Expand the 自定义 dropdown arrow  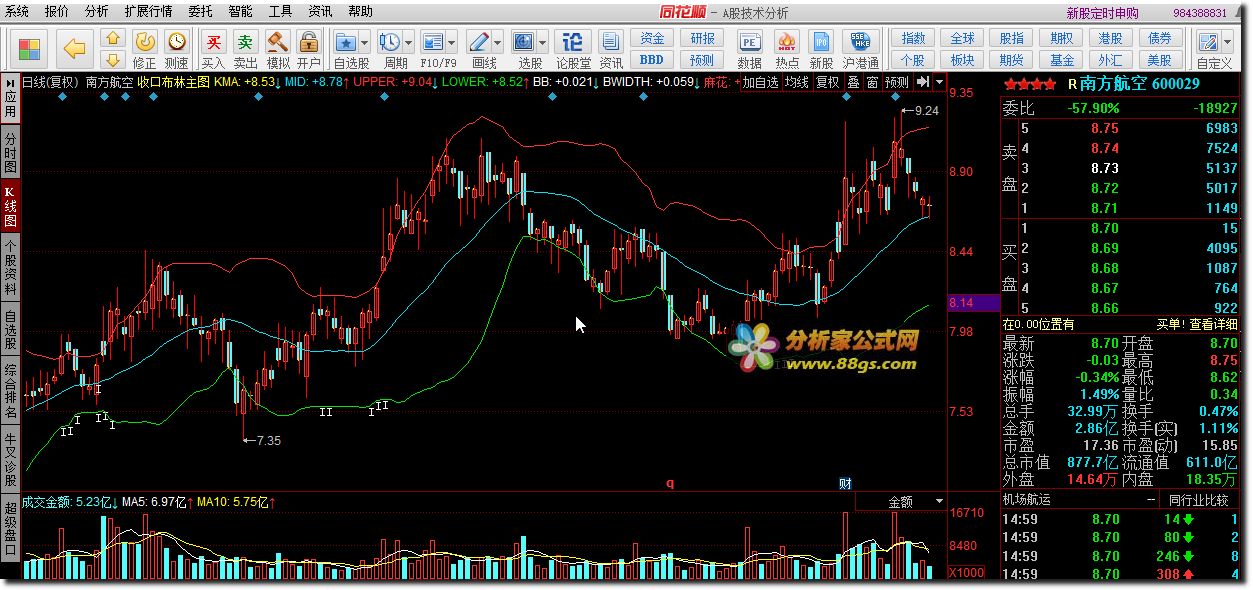[x=1226, y=43]
